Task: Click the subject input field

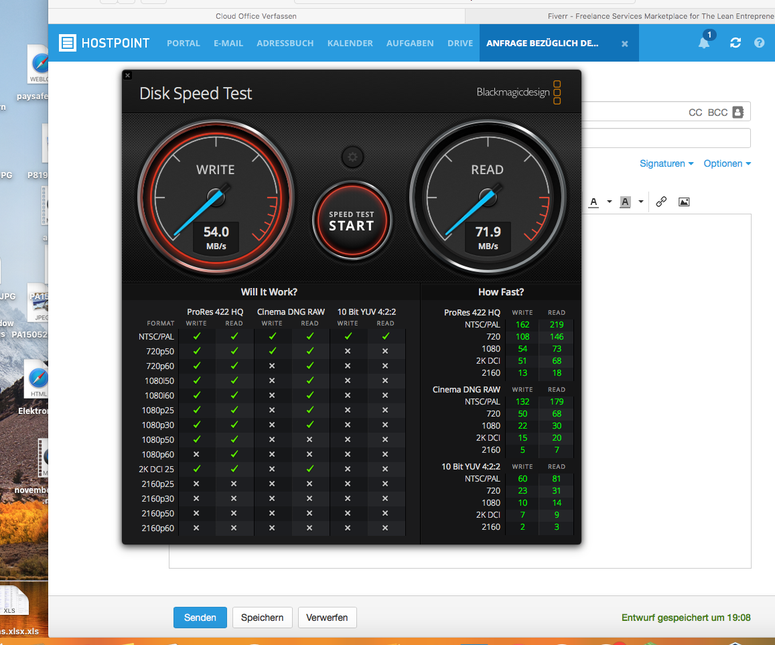Action: [666, 138]
